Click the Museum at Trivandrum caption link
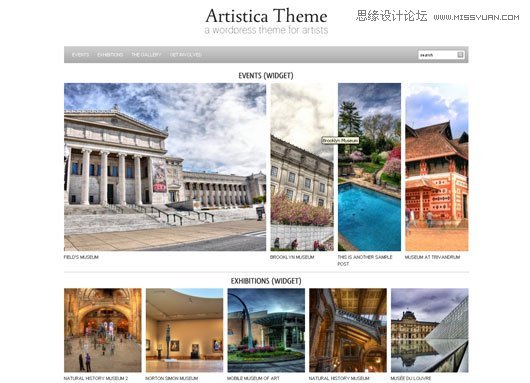The height and width of the screenshot is (383, 530). [x=432, y=257]
